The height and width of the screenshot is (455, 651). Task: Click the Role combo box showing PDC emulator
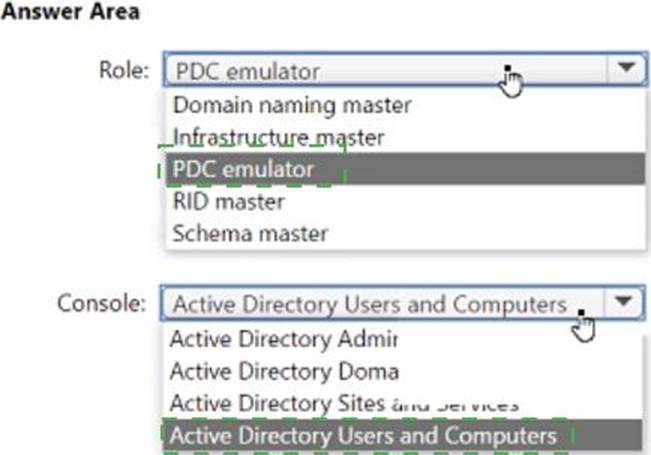pos(330,70)
